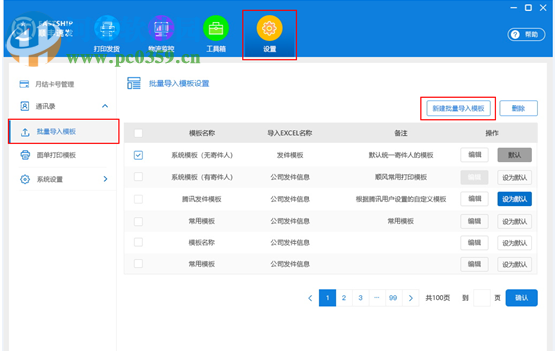Check the 腾讯发件模板 row checkbox
Screen dimensions: 555x362
pos(138,199)
